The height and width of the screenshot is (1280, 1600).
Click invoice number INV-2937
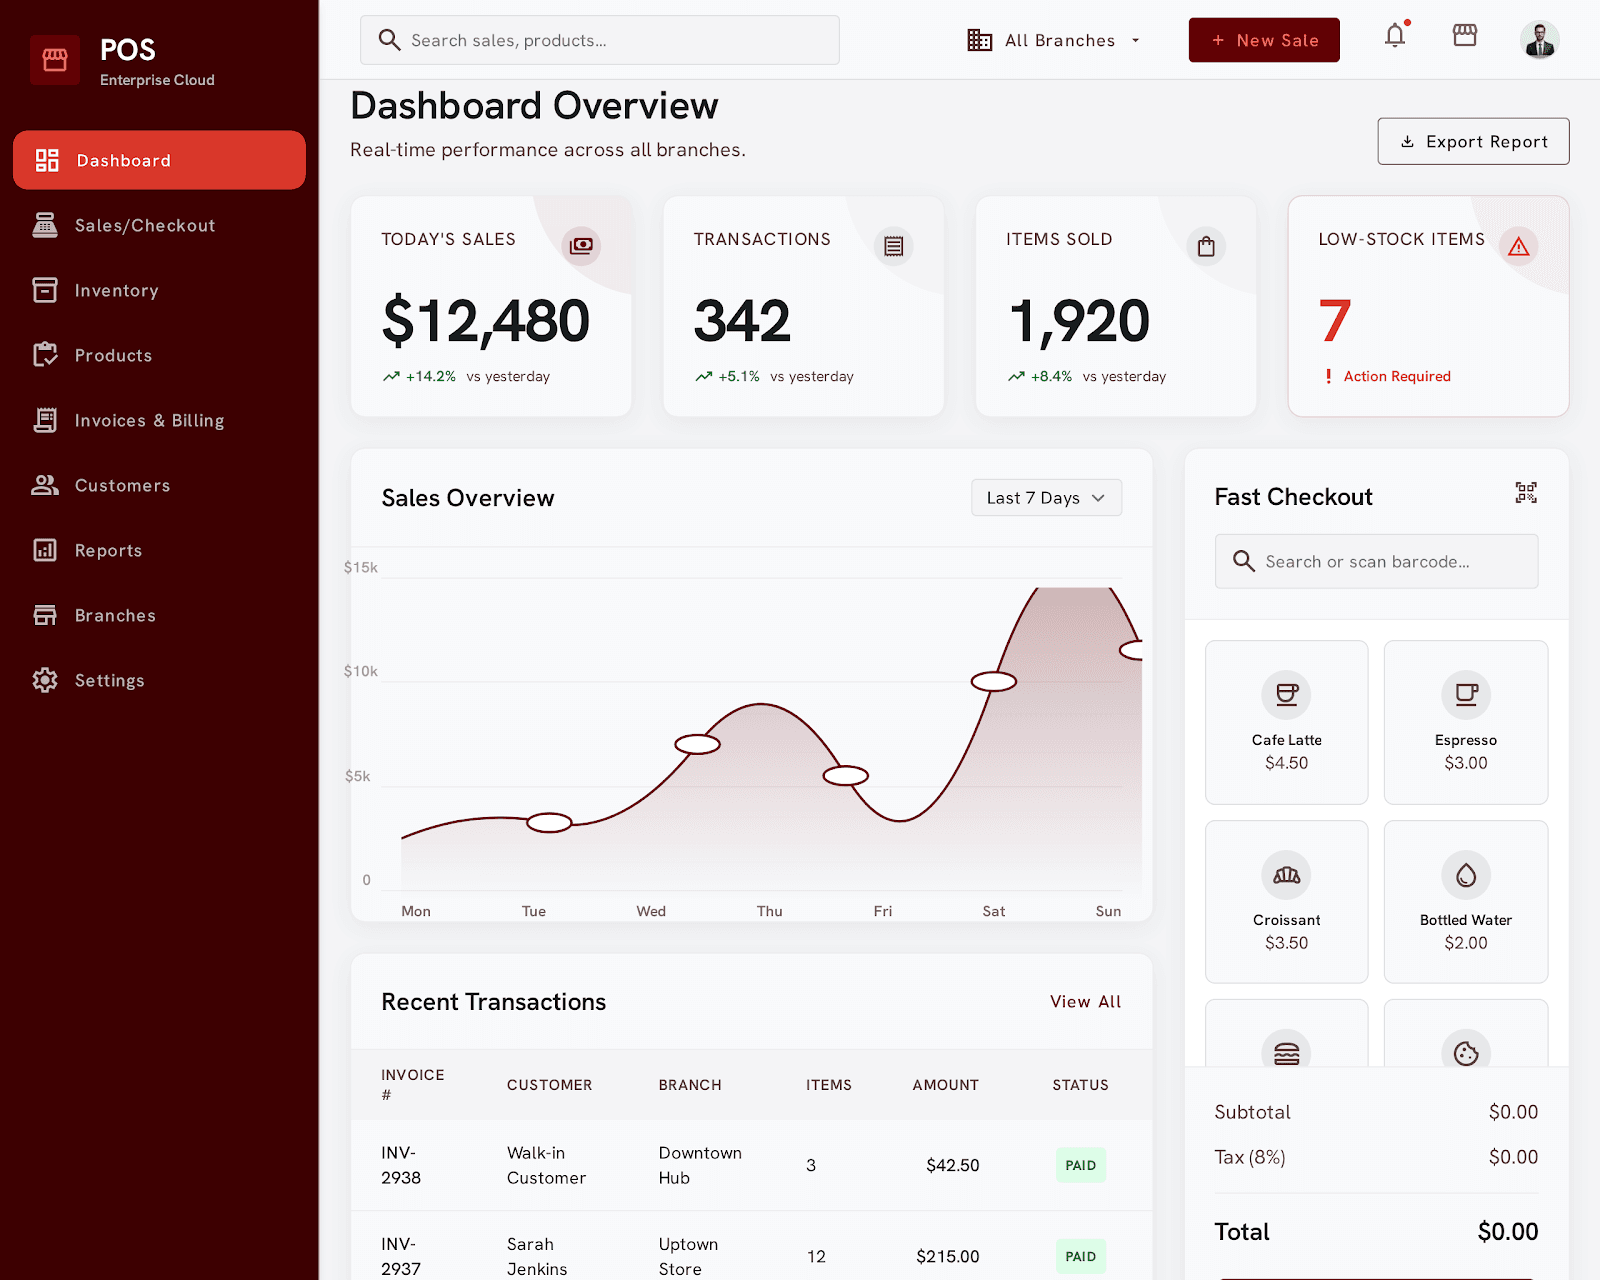400,1256
